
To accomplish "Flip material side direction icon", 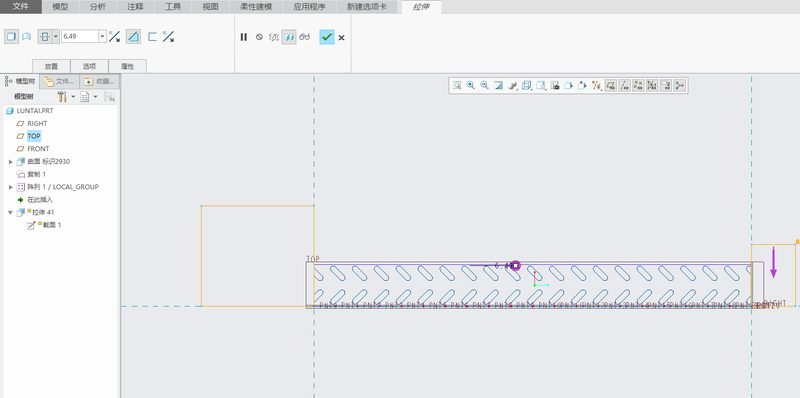I will 168,37.
